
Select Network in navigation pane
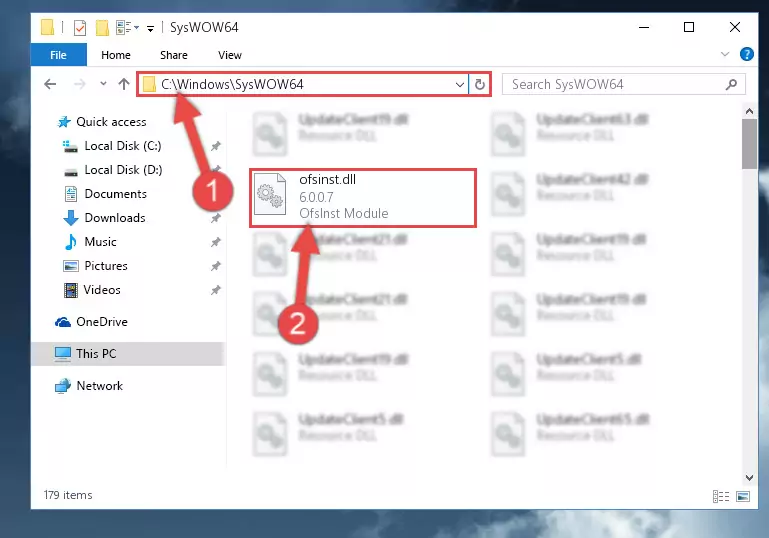tap(99, 386)
